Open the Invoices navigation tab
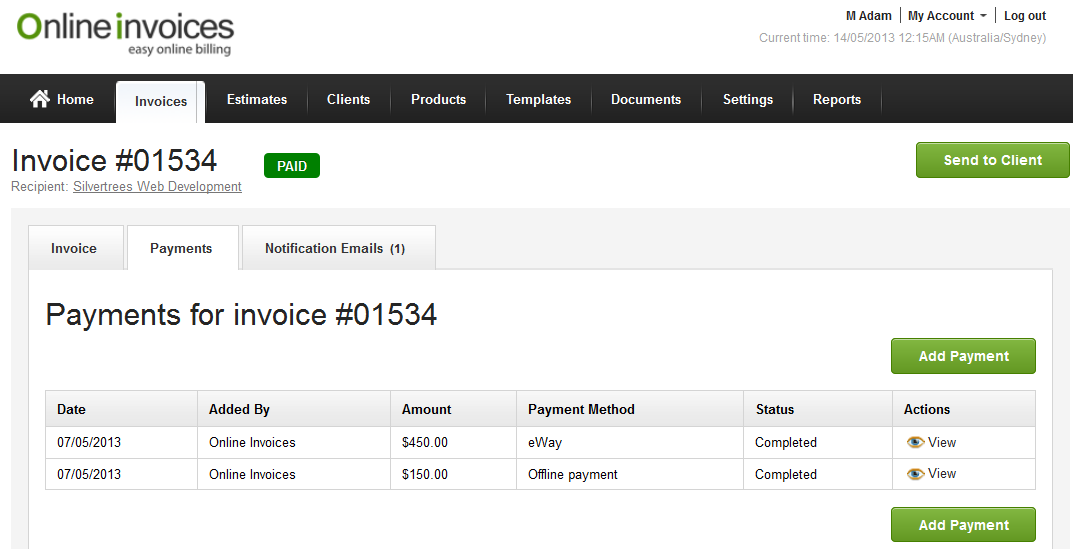 pyautogui.click(x=161, y=101)
